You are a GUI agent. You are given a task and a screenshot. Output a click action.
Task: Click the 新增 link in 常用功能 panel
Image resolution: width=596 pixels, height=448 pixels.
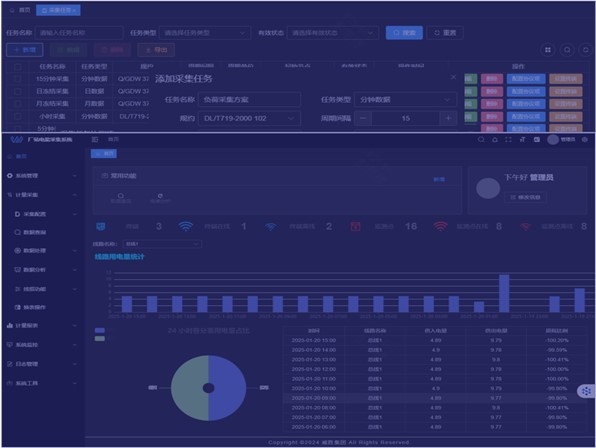(x=439, y=179)
